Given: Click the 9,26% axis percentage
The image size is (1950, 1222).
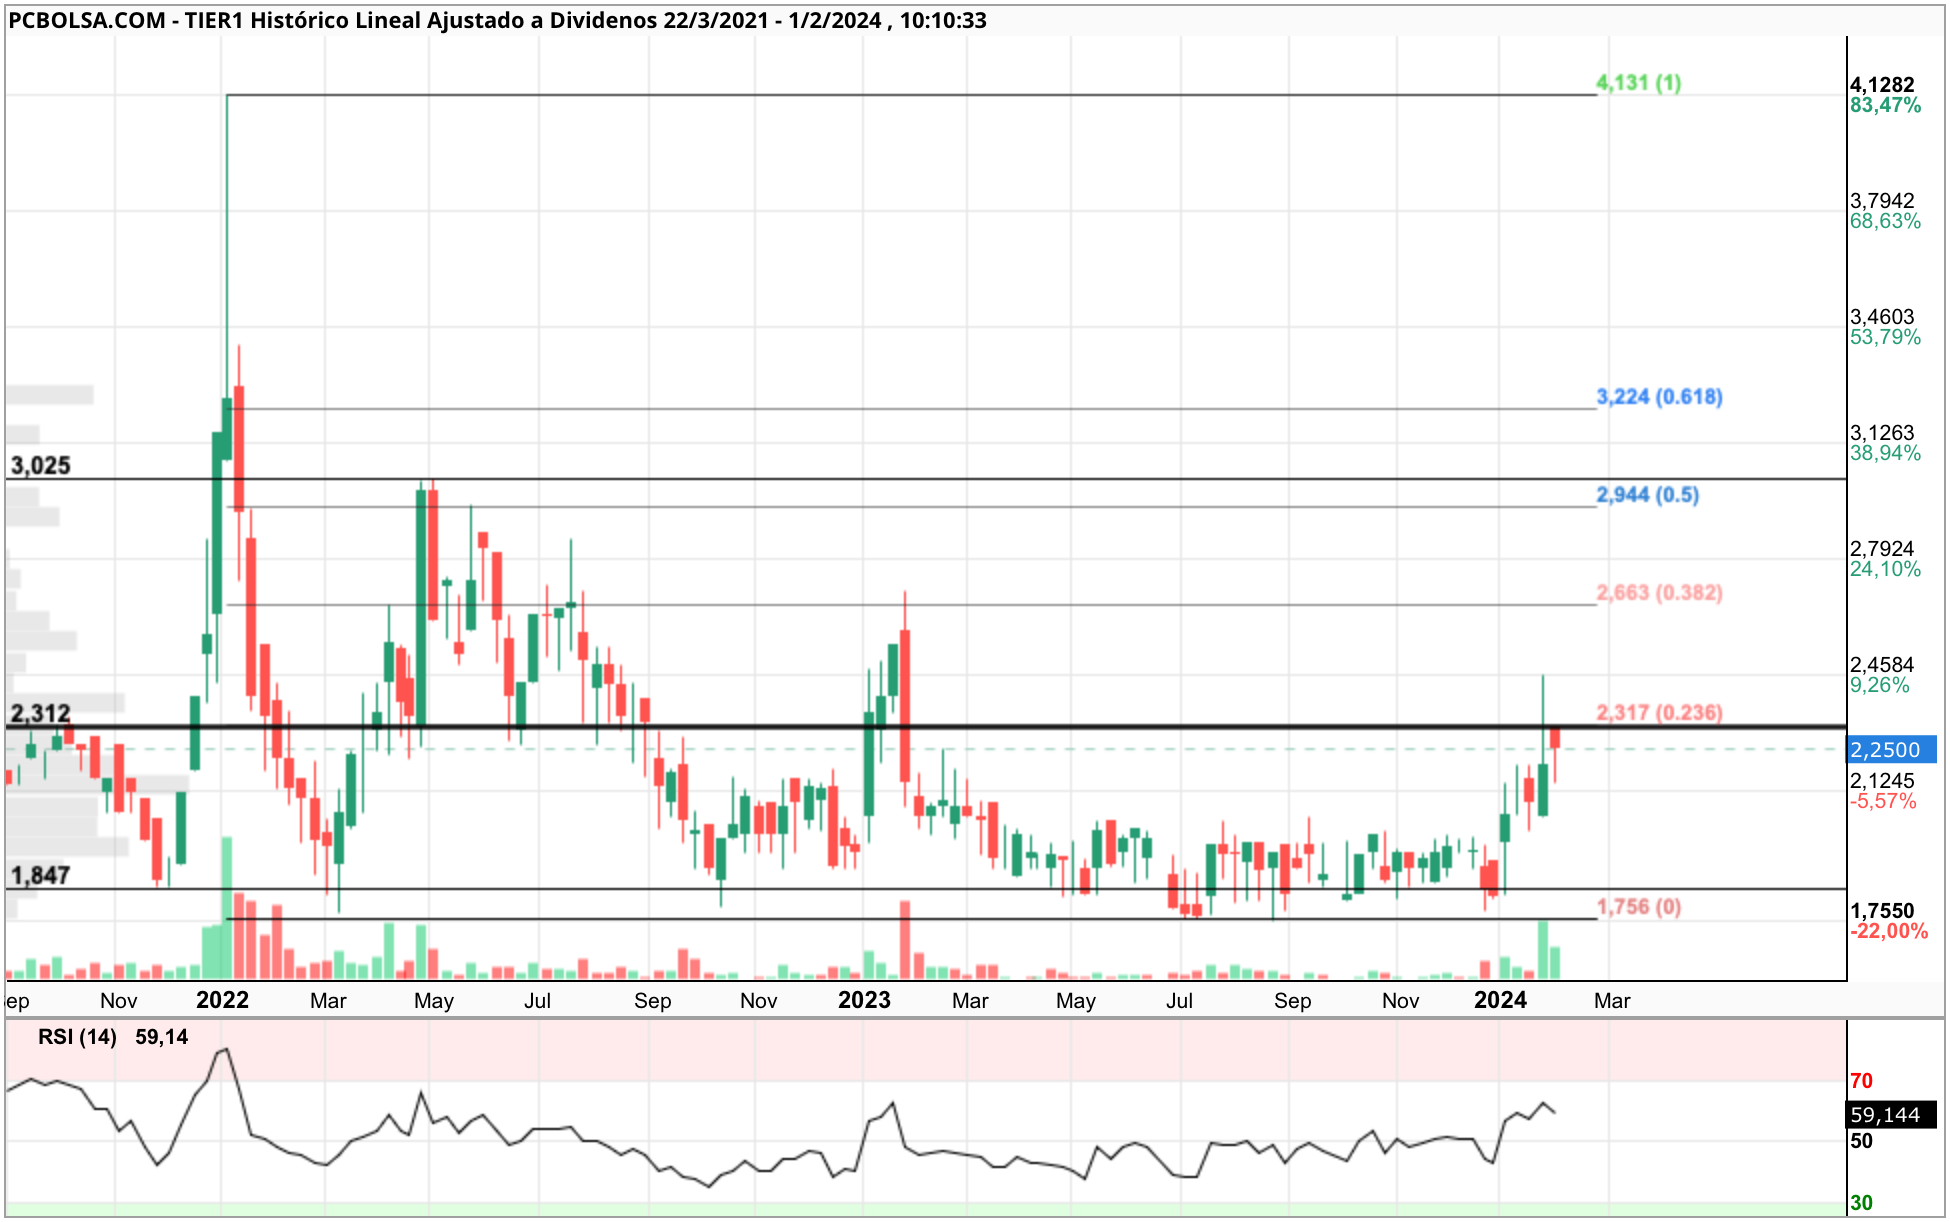Looking at the screenshot, I should pyautogui.click(x=1880, y=685).
